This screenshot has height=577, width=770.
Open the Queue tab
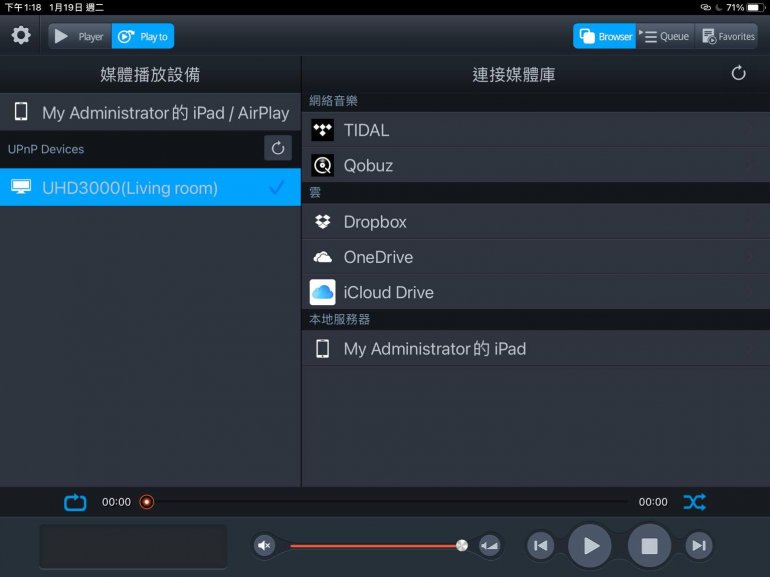point(665,36)
